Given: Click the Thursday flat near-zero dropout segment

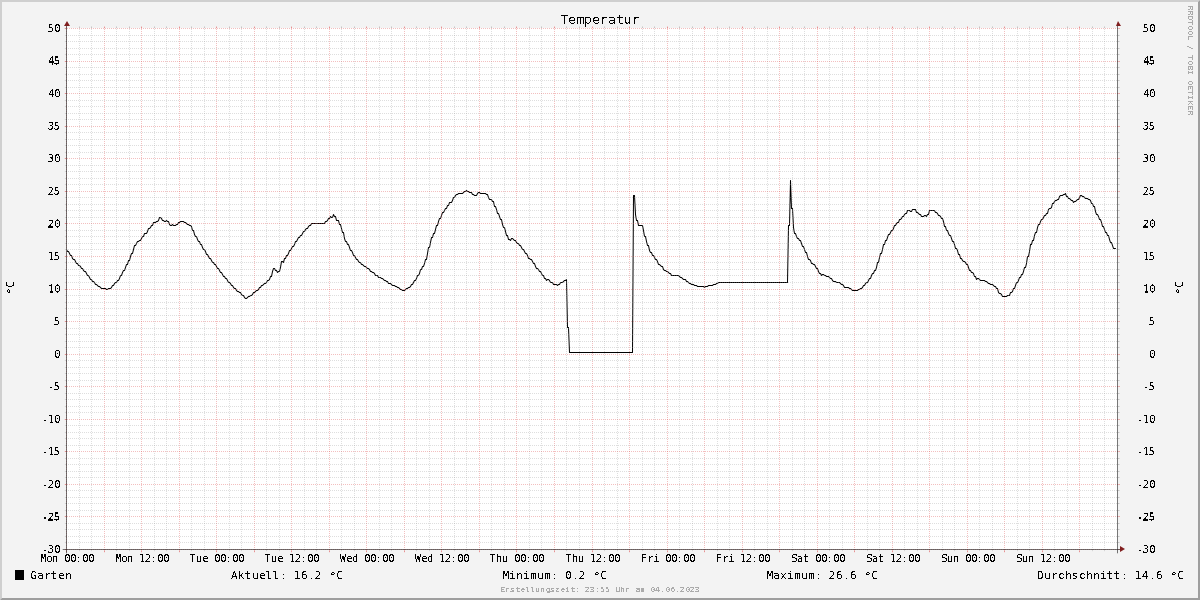Looking at the screenshot, I should [x=601, y=352].
